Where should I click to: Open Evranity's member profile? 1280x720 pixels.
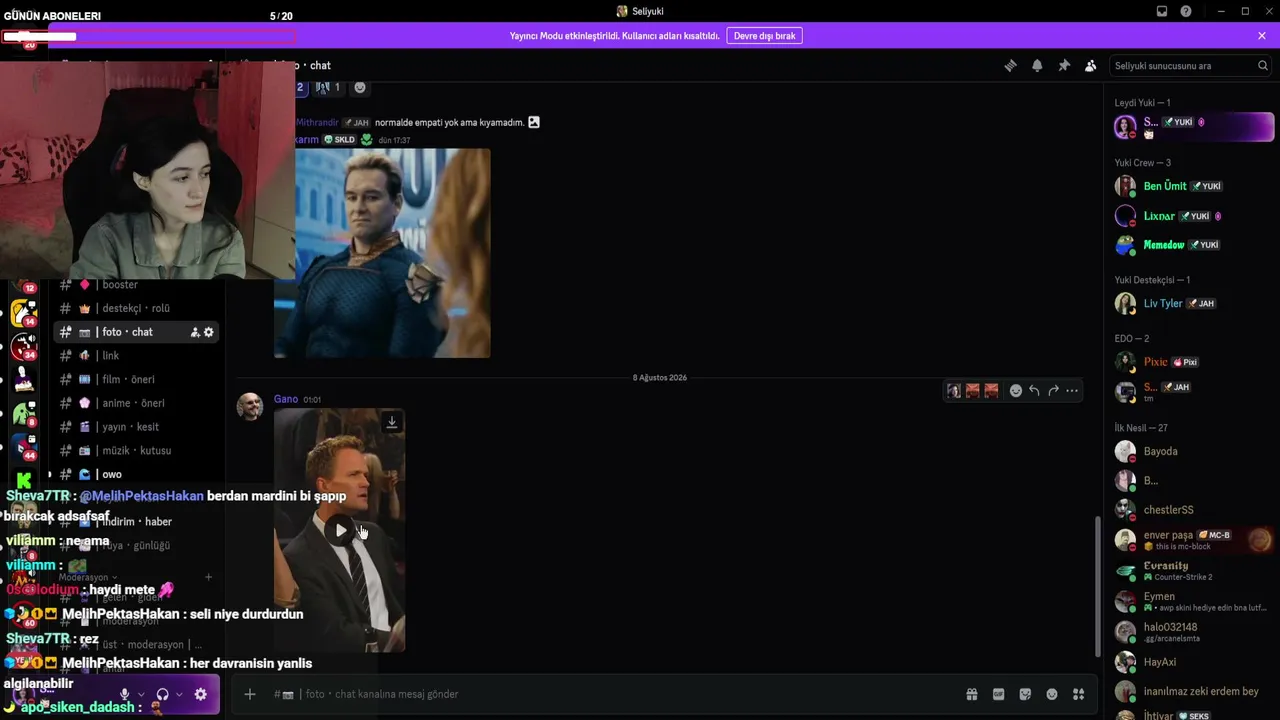point(1192,571)
